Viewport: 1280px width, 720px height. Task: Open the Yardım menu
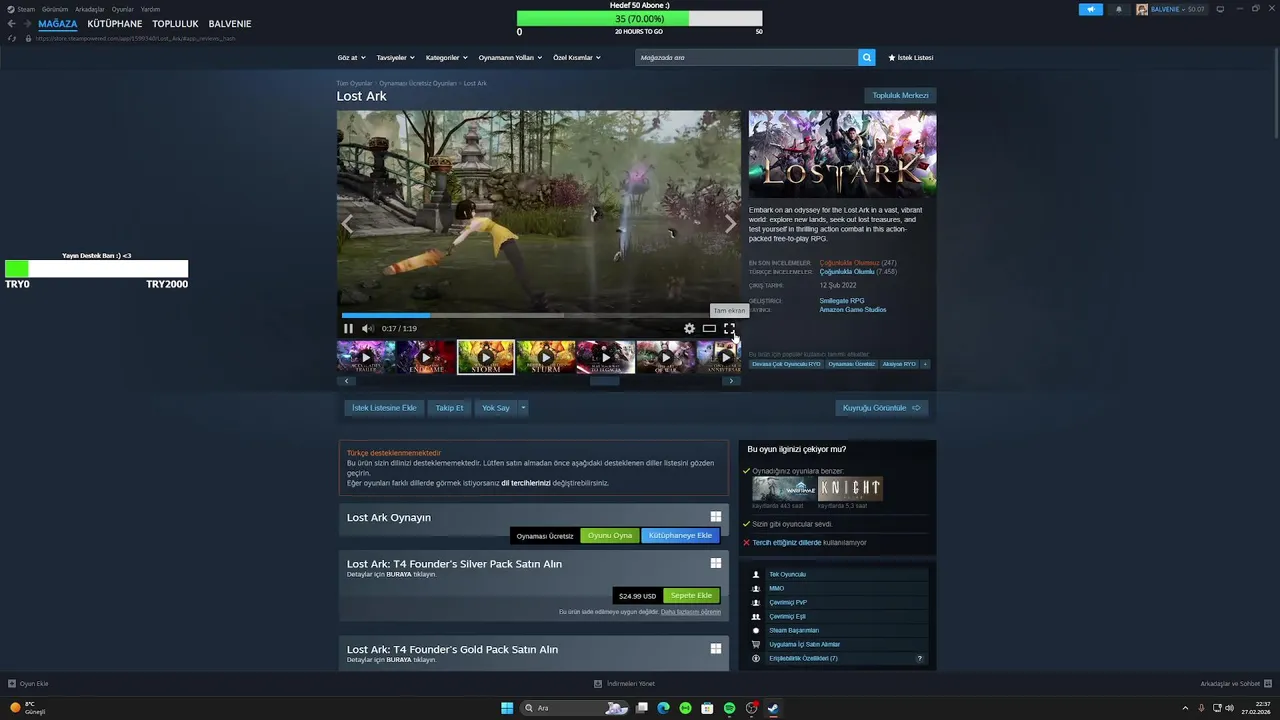click(x=150, y=9)
